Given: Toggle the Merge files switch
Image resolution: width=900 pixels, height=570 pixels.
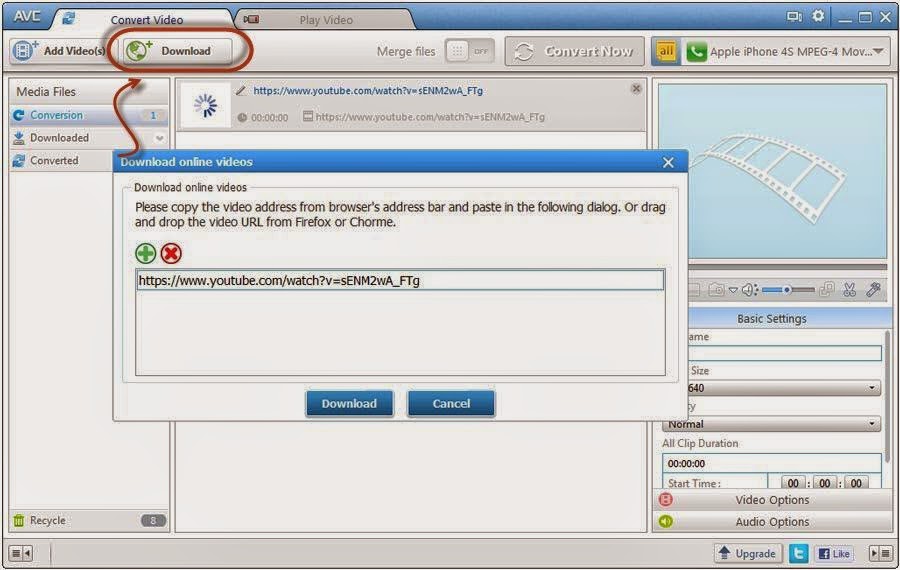Looking at the screenshot, I should pos(469,51).
